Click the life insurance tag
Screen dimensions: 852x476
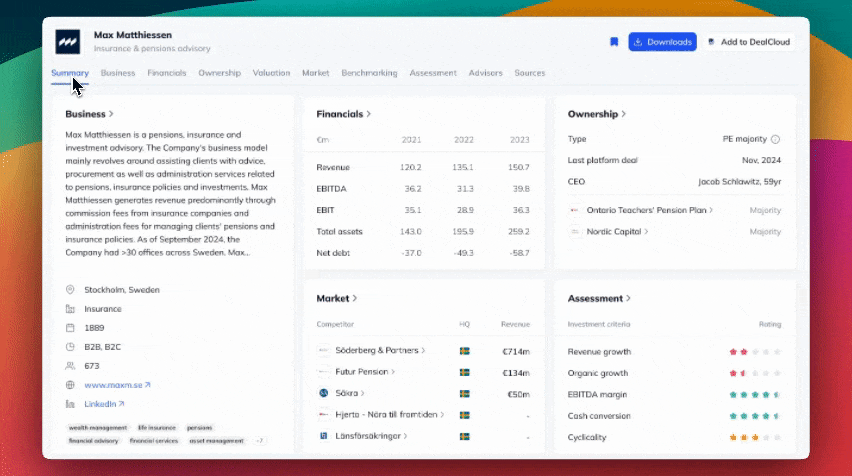(157, 428)
